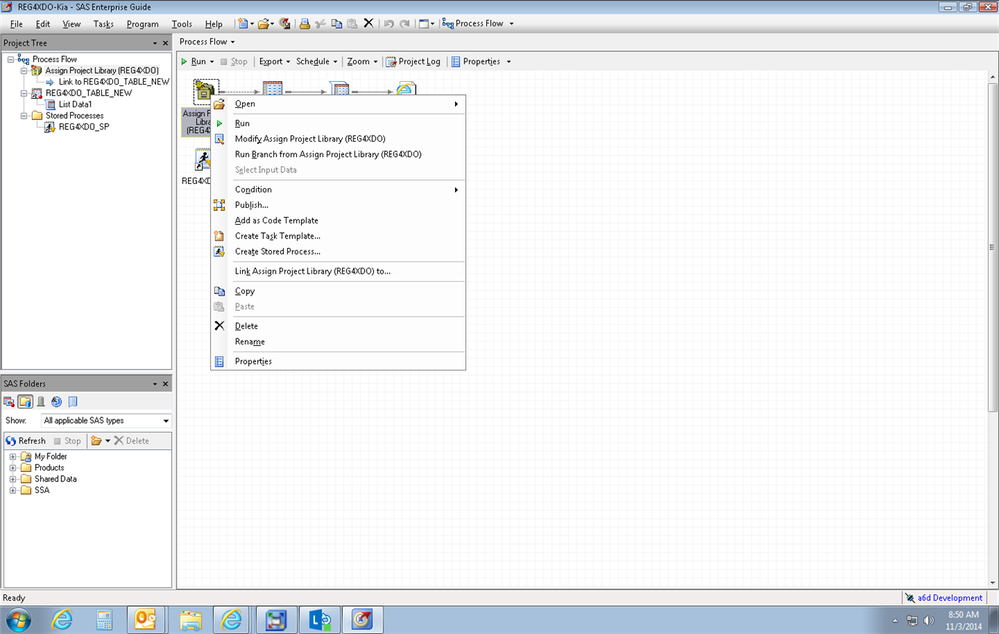Click the process flow vertical scrollbar
The image size is (999, 634).
tap(992, 247)
